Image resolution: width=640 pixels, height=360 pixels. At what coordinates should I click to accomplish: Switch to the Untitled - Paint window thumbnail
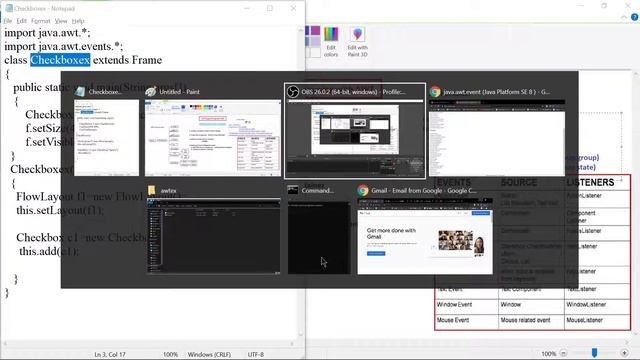(x=213, y=138)
